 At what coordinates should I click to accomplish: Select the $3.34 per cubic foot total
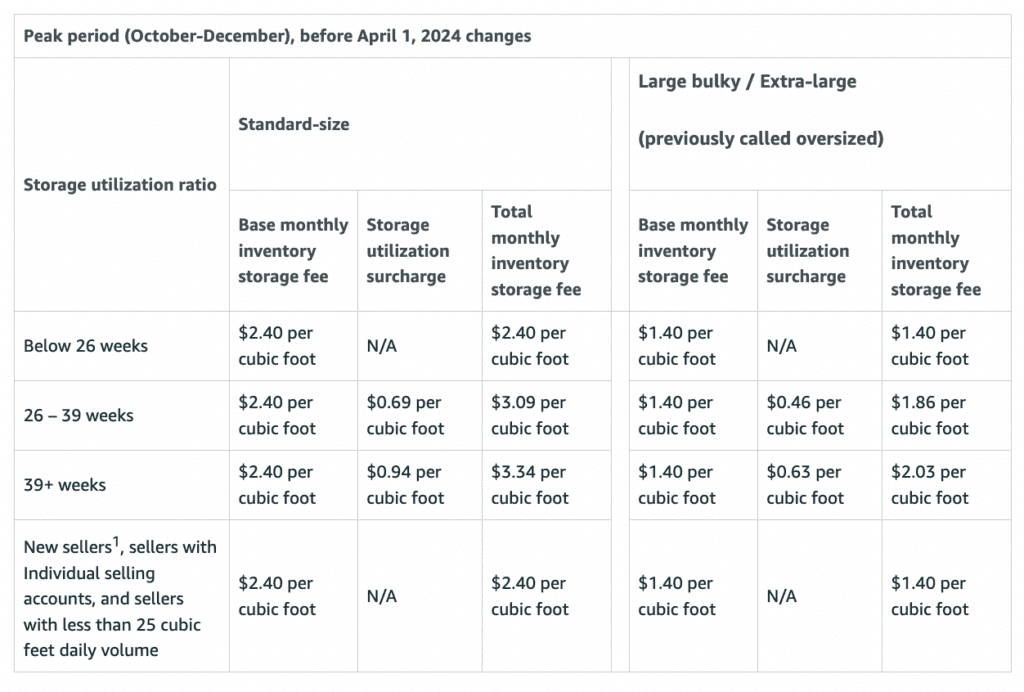[x=530, y=485]
